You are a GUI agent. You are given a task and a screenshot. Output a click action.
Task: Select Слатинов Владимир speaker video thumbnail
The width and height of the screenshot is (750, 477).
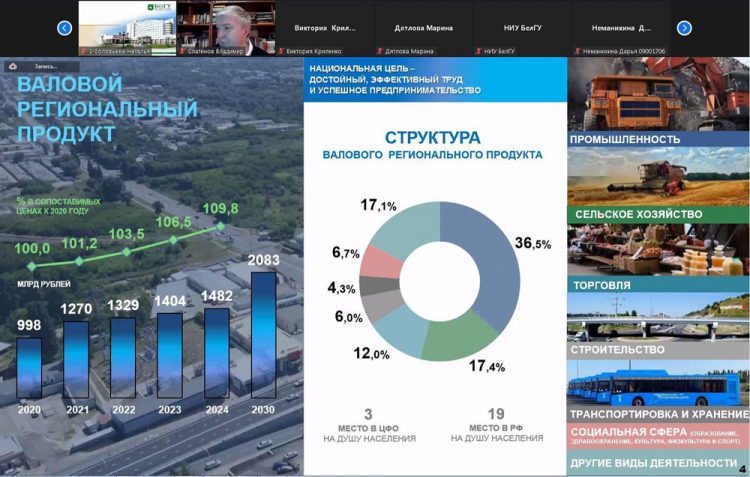tap(226, 25)
